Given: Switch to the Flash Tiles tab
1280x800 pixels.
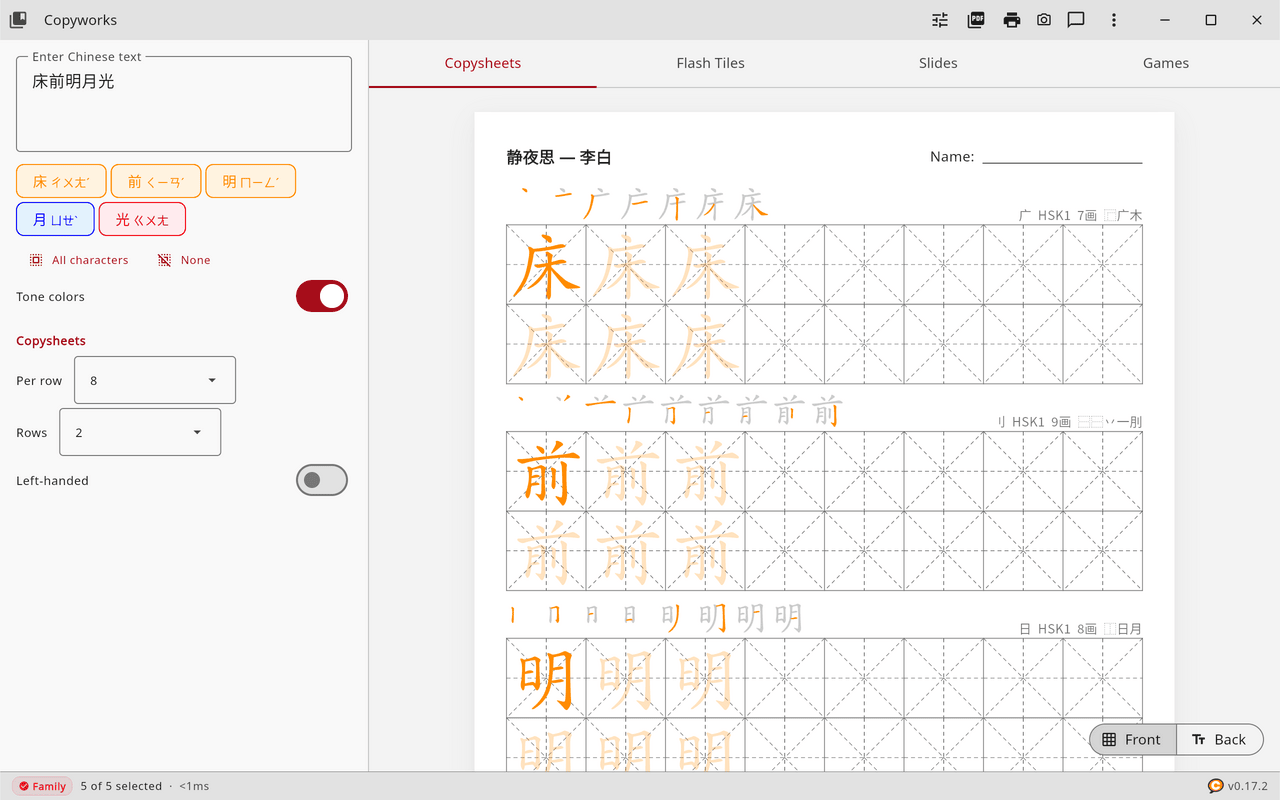Looking at the screenshot, I should point(710,63).
